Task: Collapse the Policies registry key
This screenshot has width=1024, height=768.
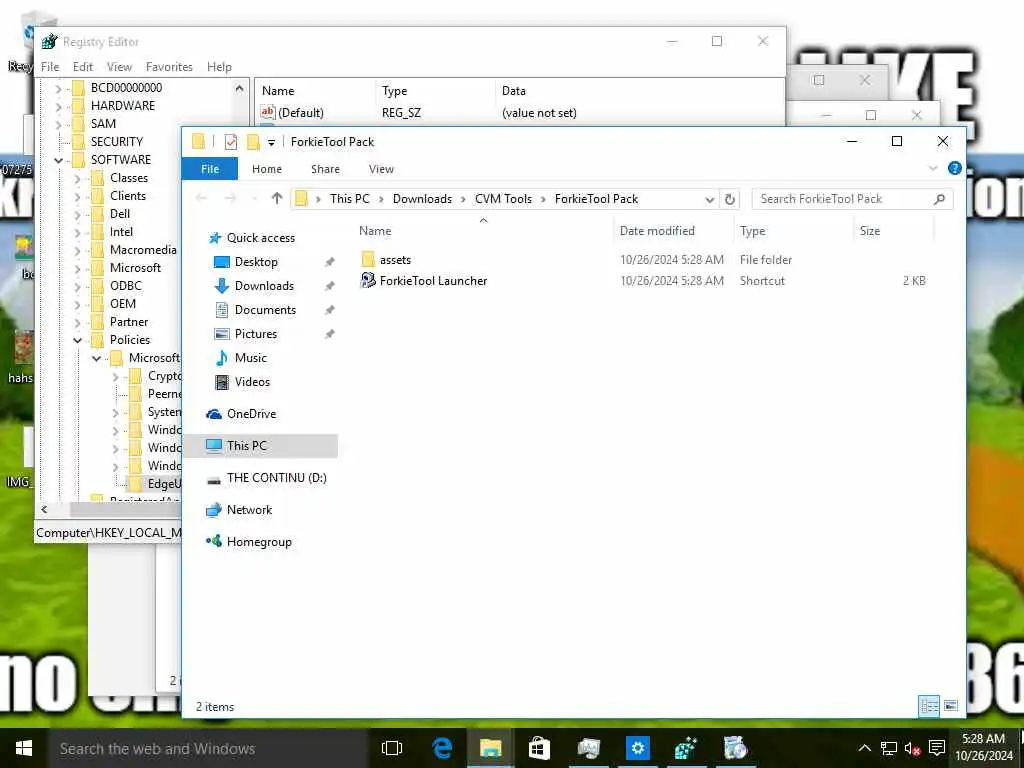Action: coord(77,340)
